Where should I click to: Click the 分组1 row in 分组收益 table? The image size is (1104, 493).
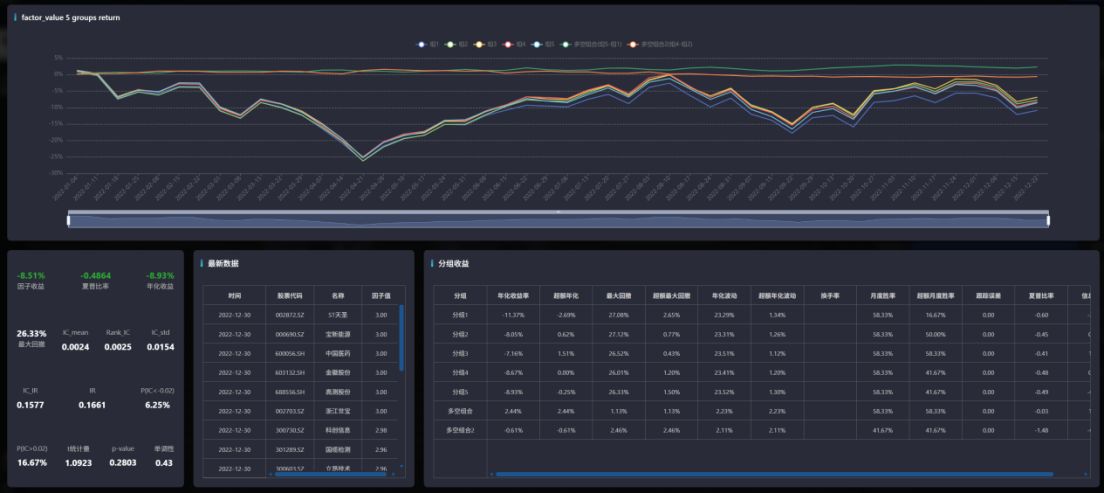460,314
